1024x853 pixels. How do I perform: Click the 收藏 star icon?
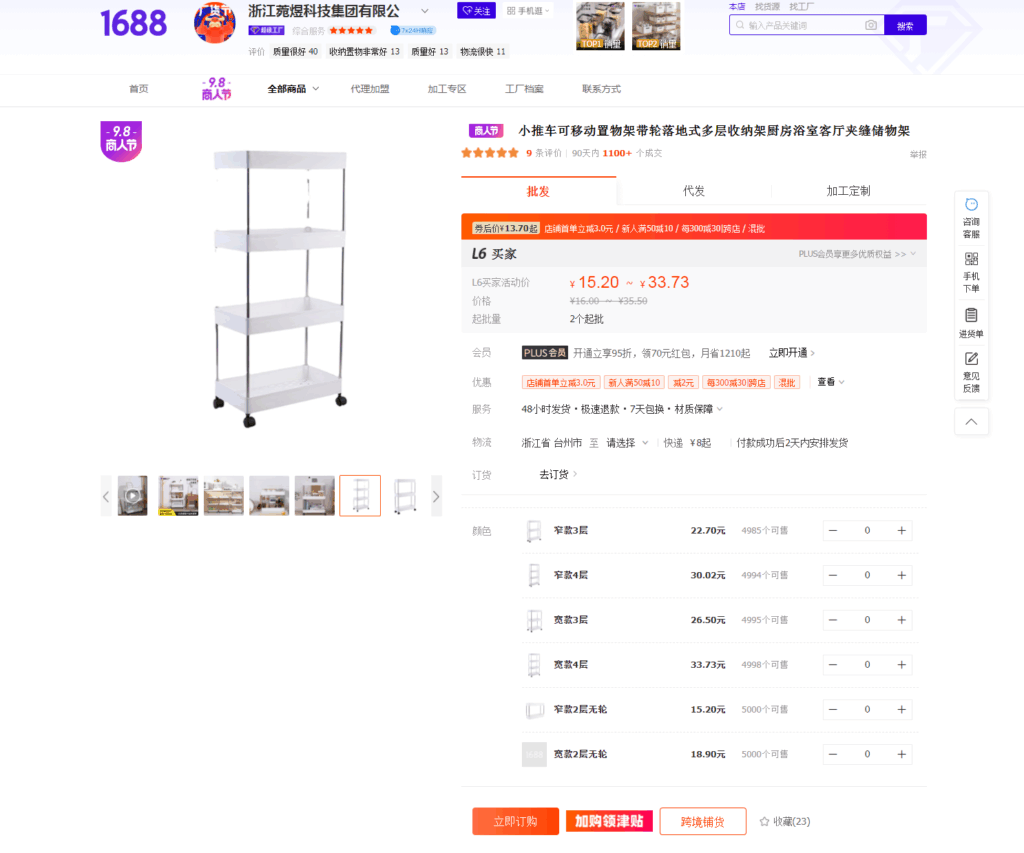point(764,822)
